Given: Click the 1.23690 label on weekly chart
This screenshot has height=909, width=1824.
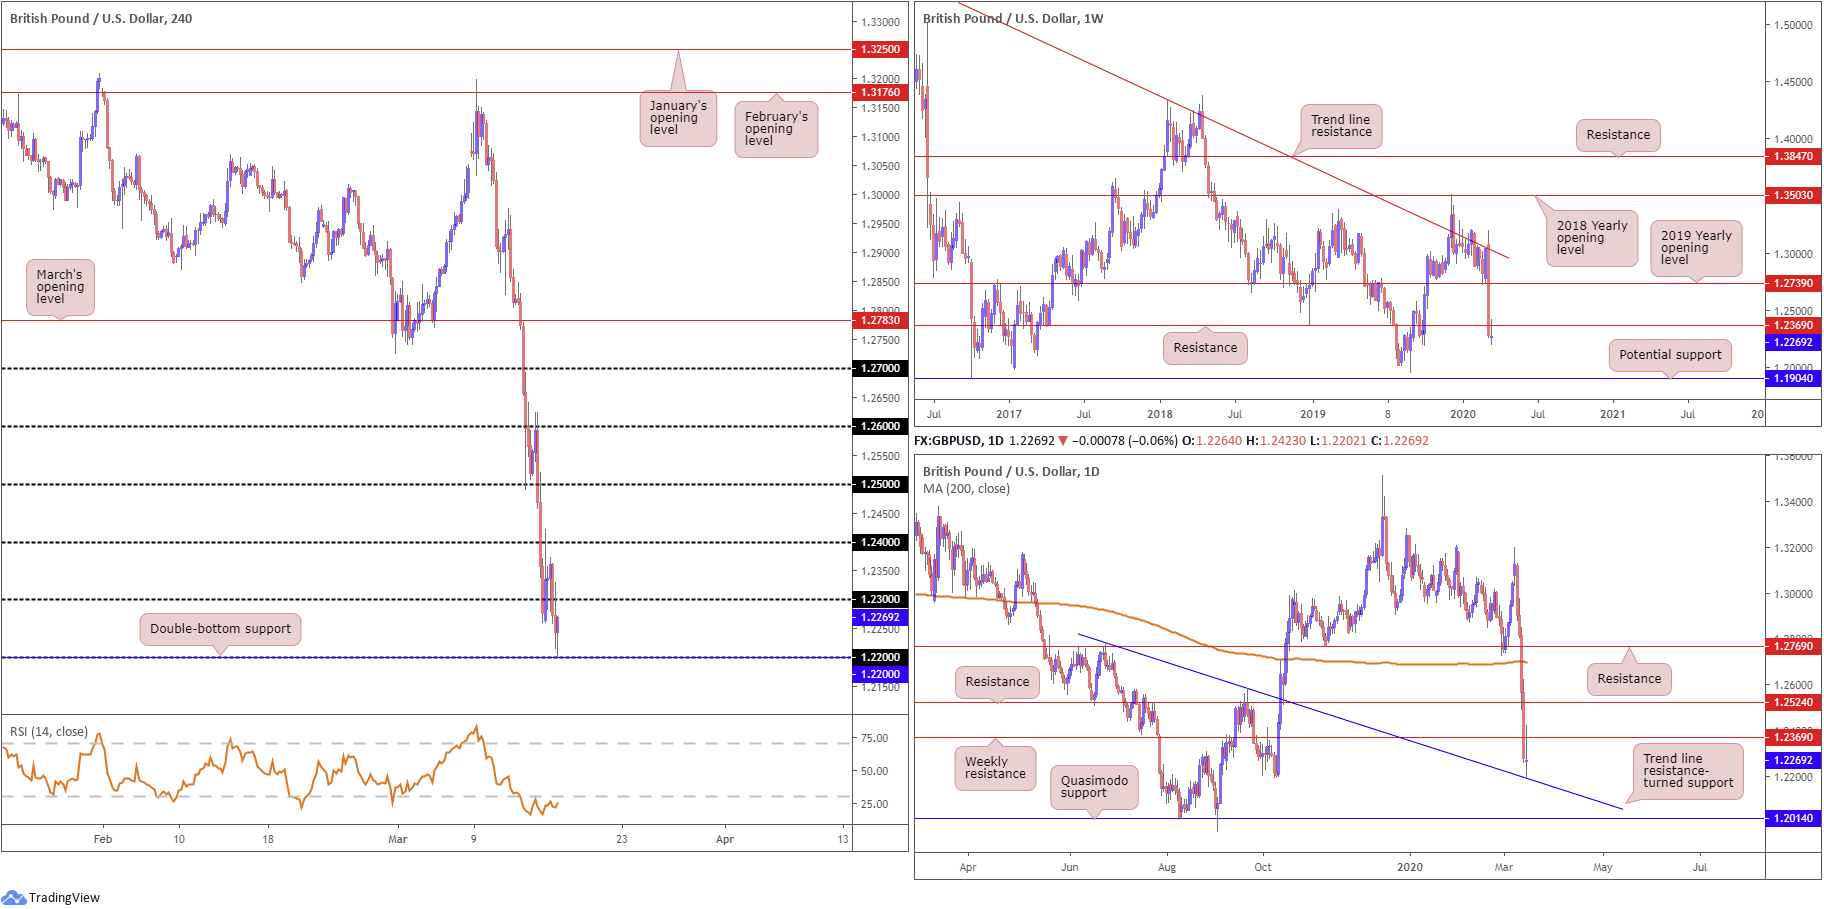Looking at the screenshot, I should click(x=1792, y=325).
